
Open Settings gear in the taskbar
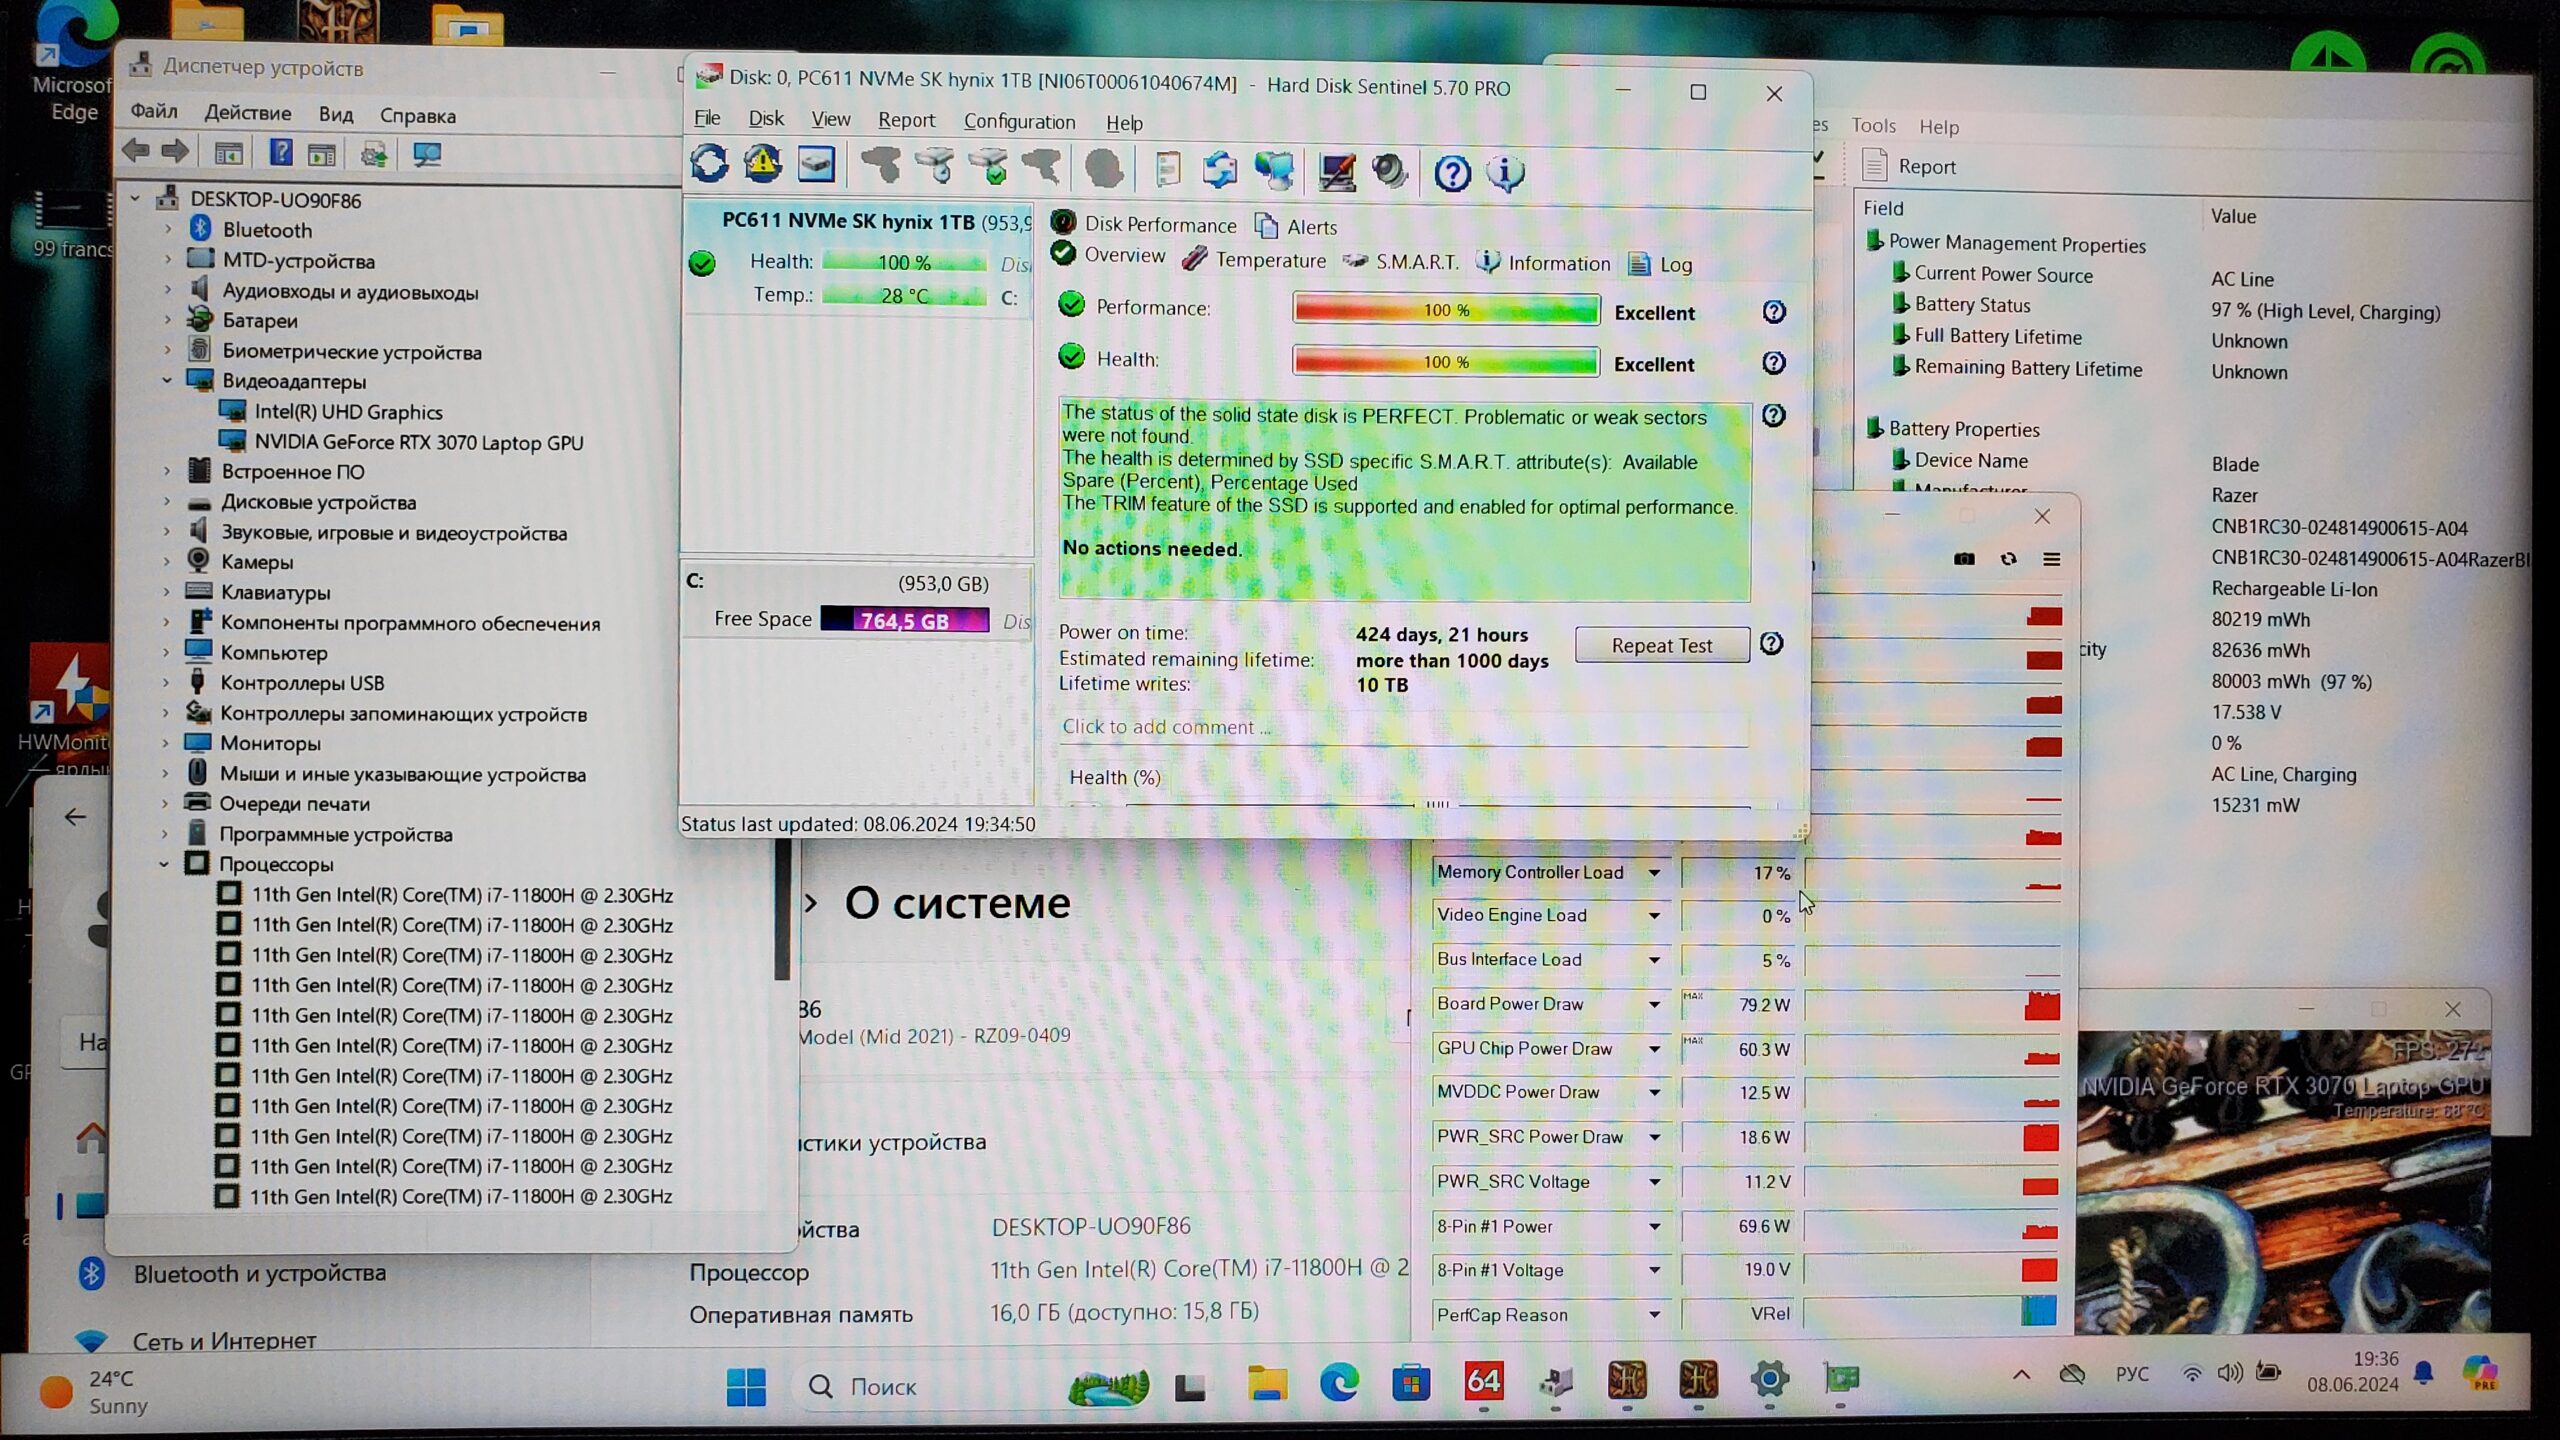pos(1769,1380)
